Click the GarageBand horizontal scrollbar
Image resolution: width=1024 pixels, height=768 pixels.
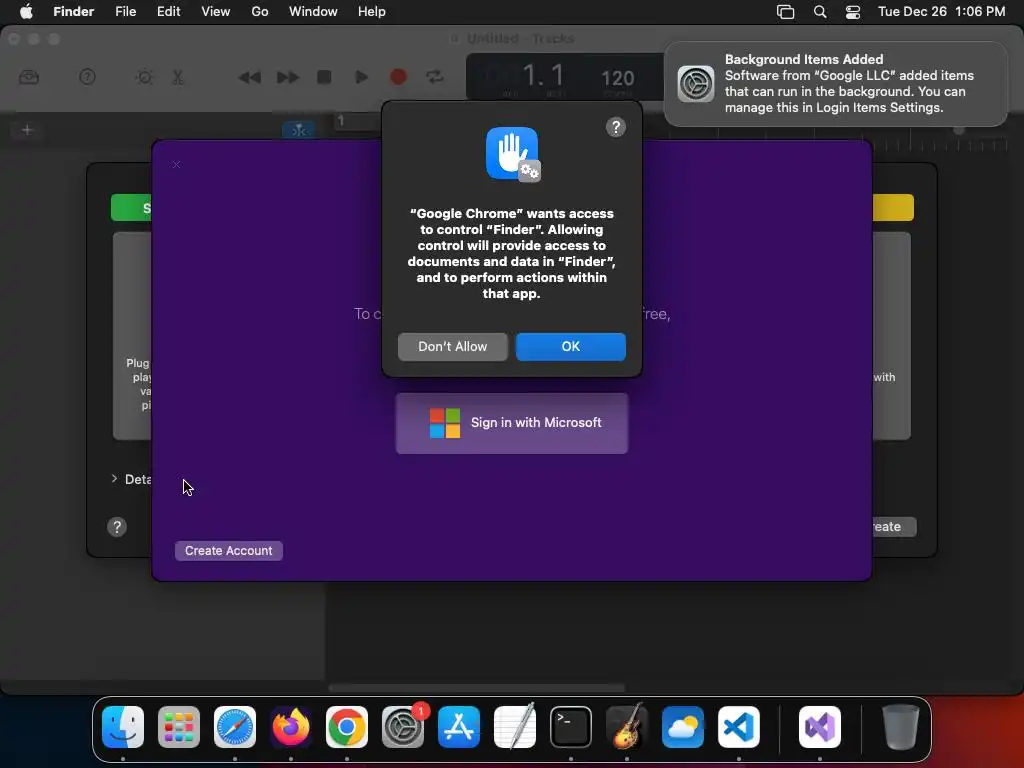coord(476,688)
